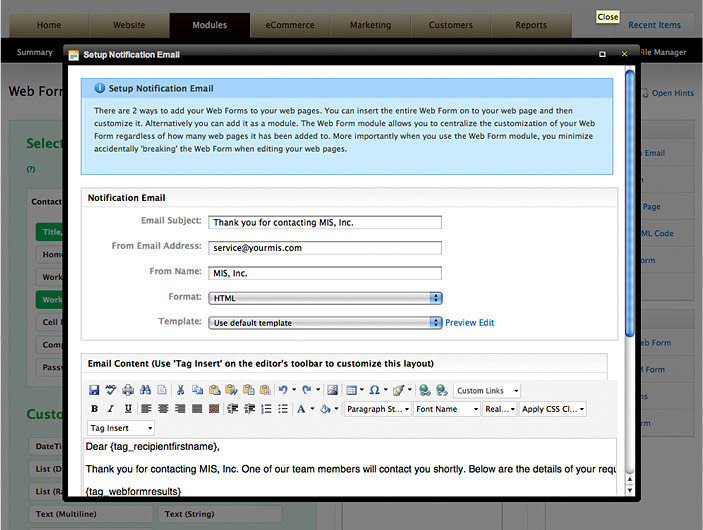The height and width of the screenshot is (530, 703).
Task: Open the Image Manager icon
Action: 333,390
